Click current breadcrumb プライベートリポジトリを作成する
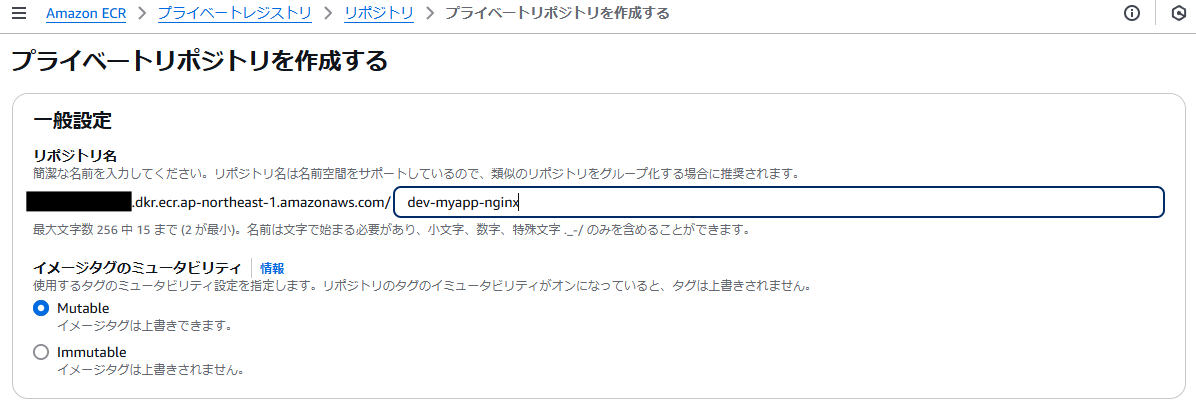This screenshot has height=407, width=1196. tap(557, 14)
